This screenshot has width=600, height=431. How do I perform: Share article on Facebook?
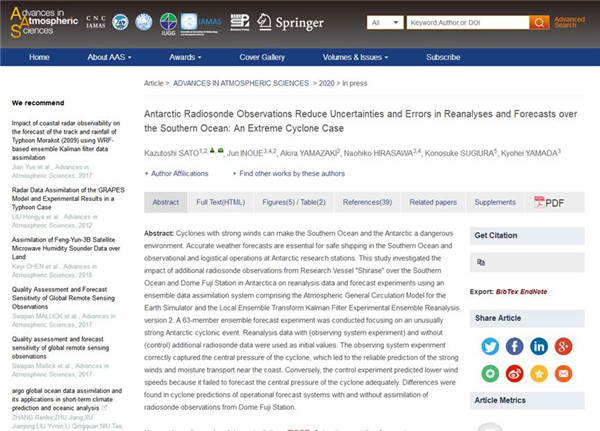(515, 346)
